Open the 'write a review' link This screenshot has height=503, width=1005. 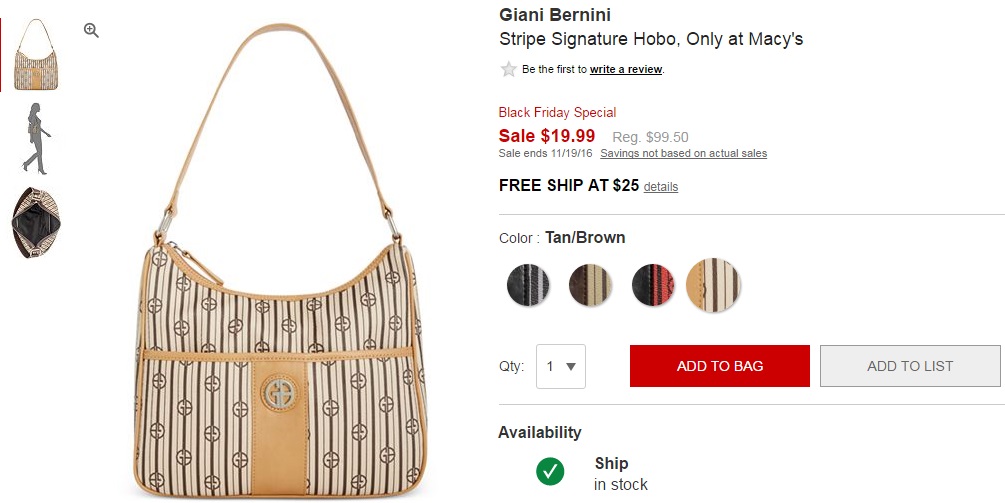[625, 70]
